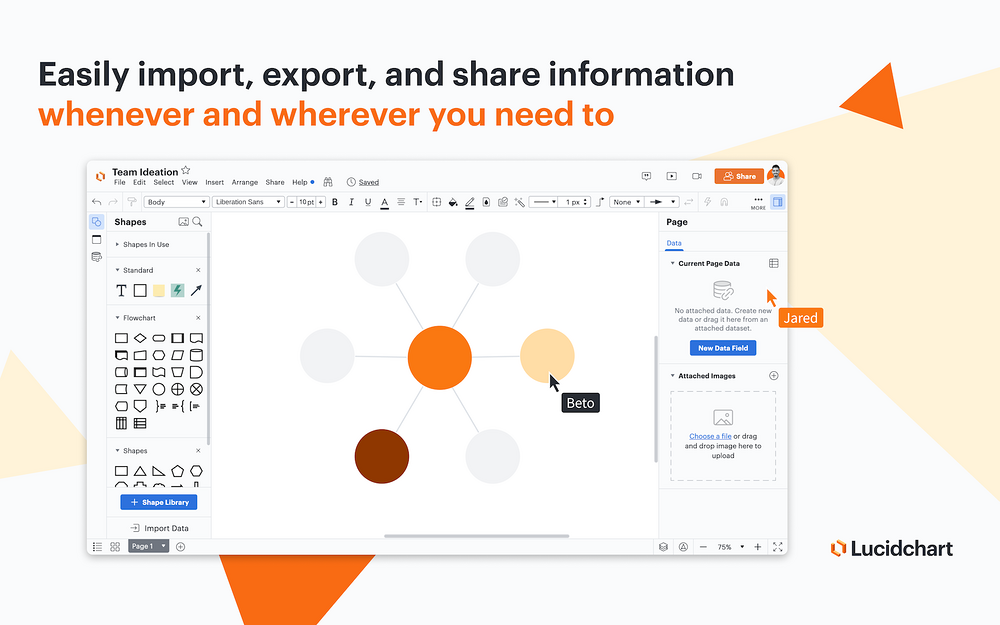This screenshot has width=1000, height=625.
Task: Click the image search icon in Shapes
Action: pyautogui.click(x=184, y=222)
